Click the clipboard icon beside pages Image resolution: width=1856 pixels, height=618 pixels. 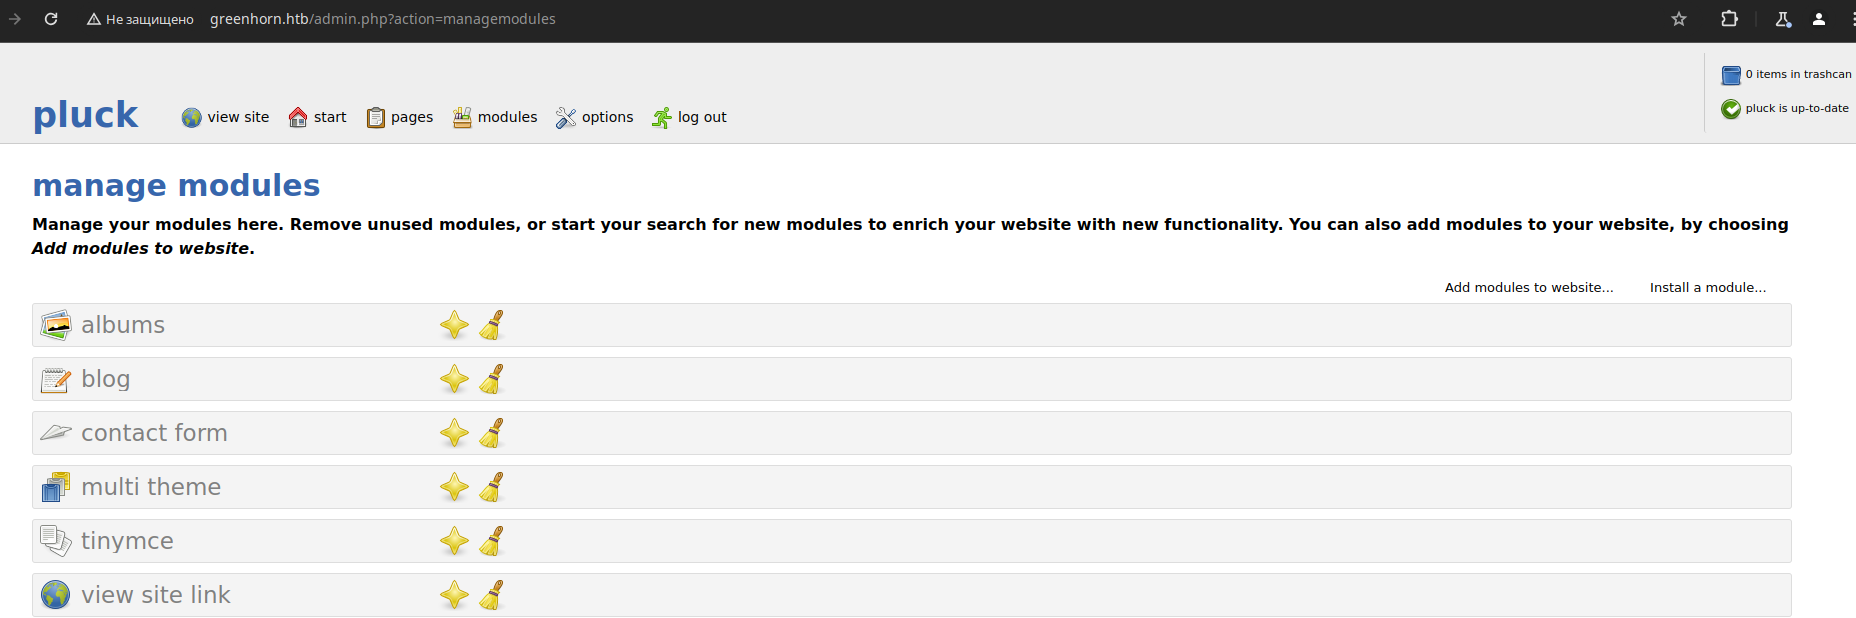click(375, 118)
